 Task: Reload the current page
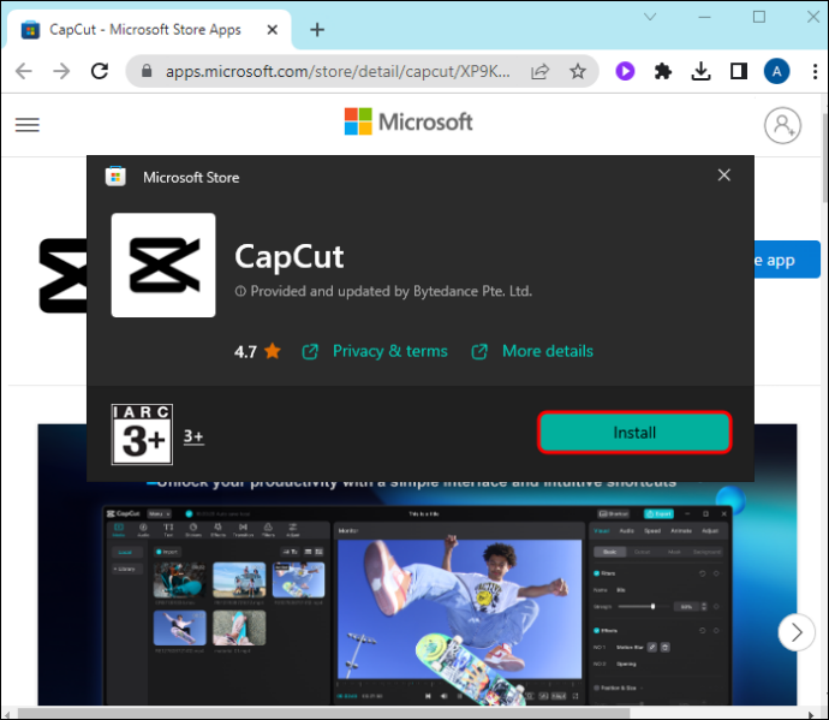(99, 71)
